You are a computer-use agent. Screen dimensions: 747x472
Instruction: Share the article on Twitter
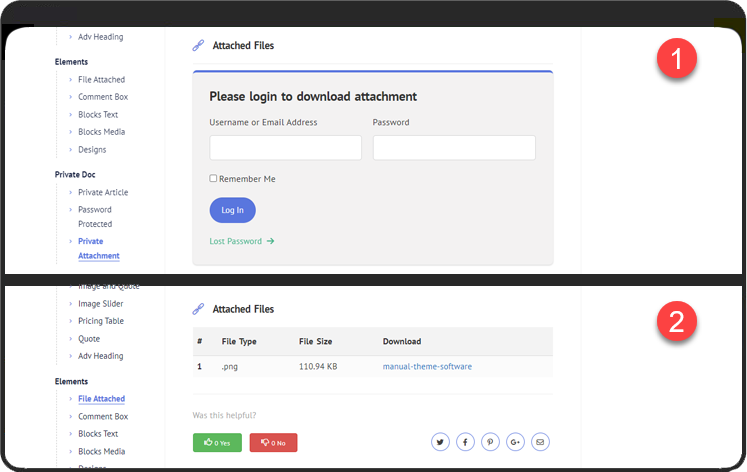click(x=441, y=442)
